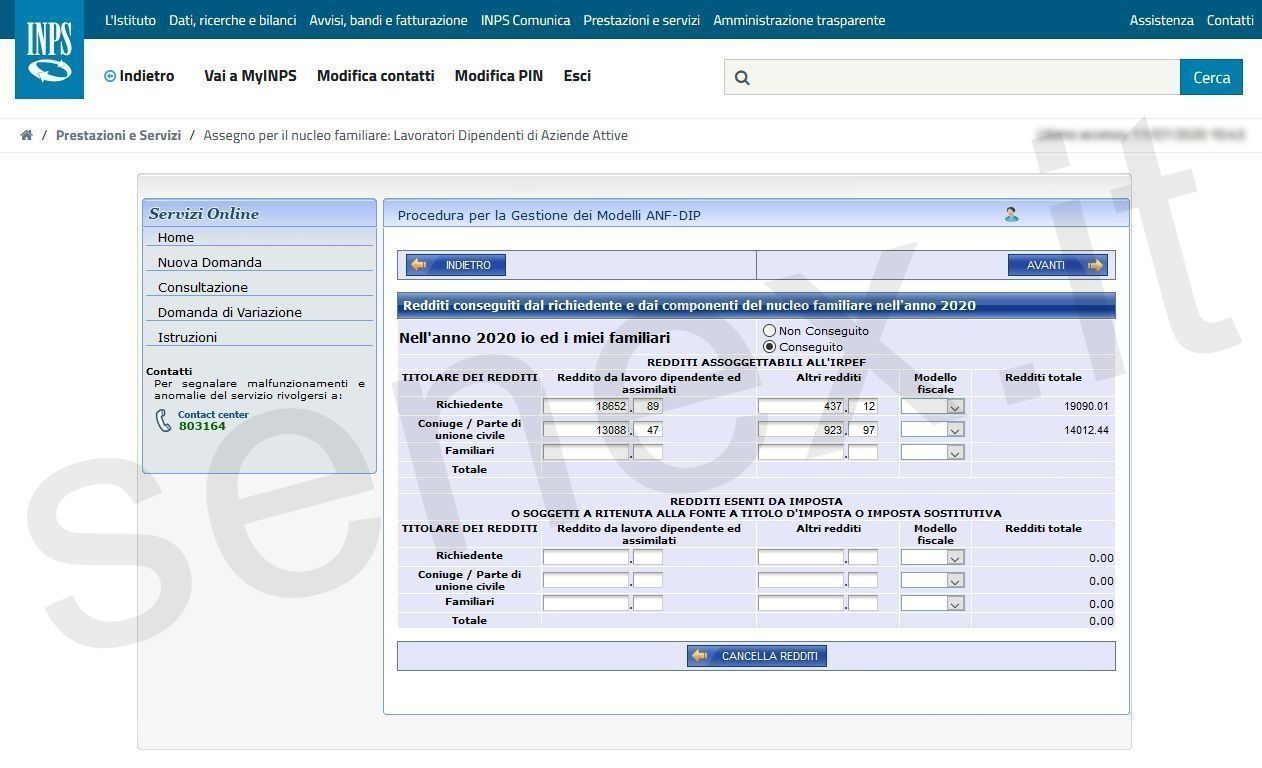Click heading Procedura per la Gestione dei Modelli ANF-DIP
The height and width of the screenshot is (768, 1262).
549,215
